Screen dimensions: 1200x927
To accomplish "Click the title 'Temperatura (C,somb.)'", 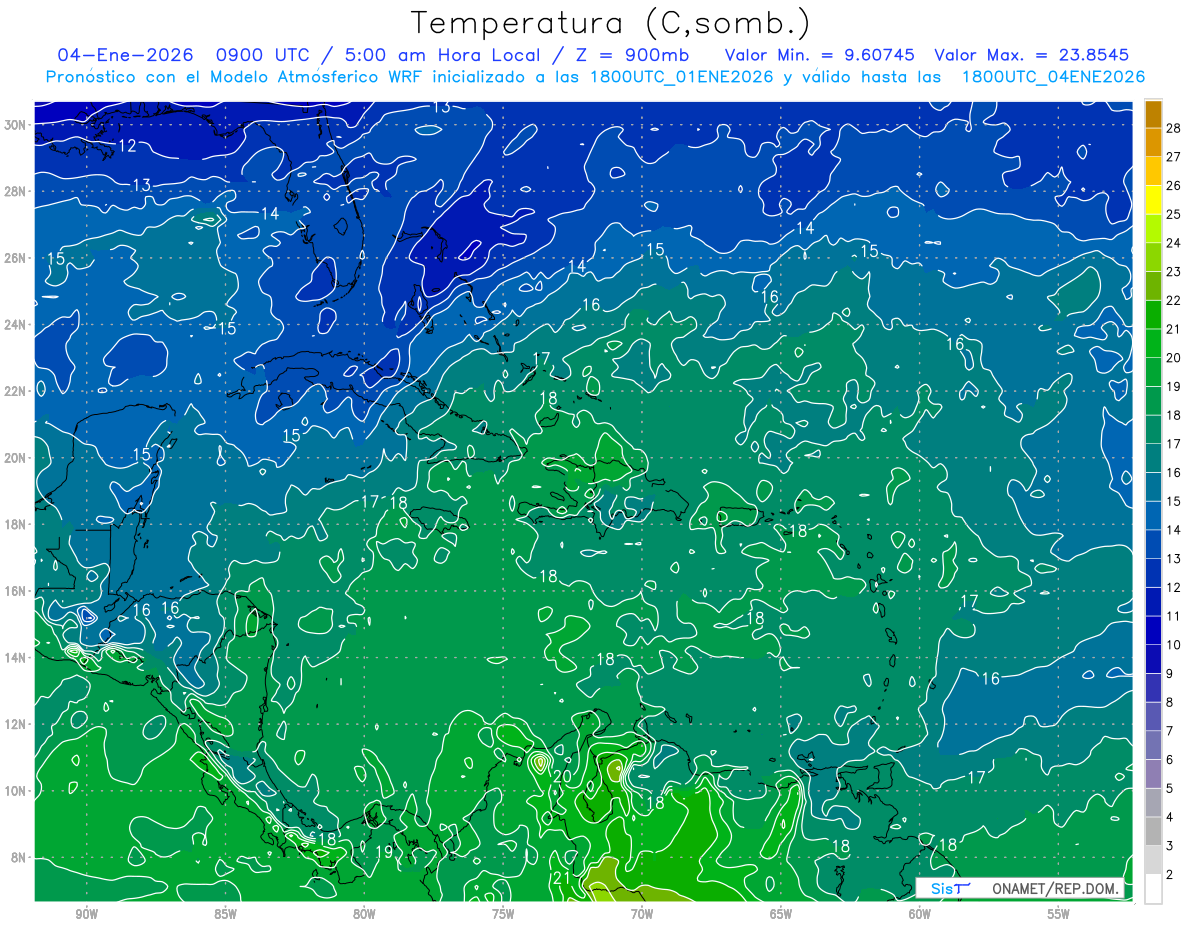I will pos(611,23).
